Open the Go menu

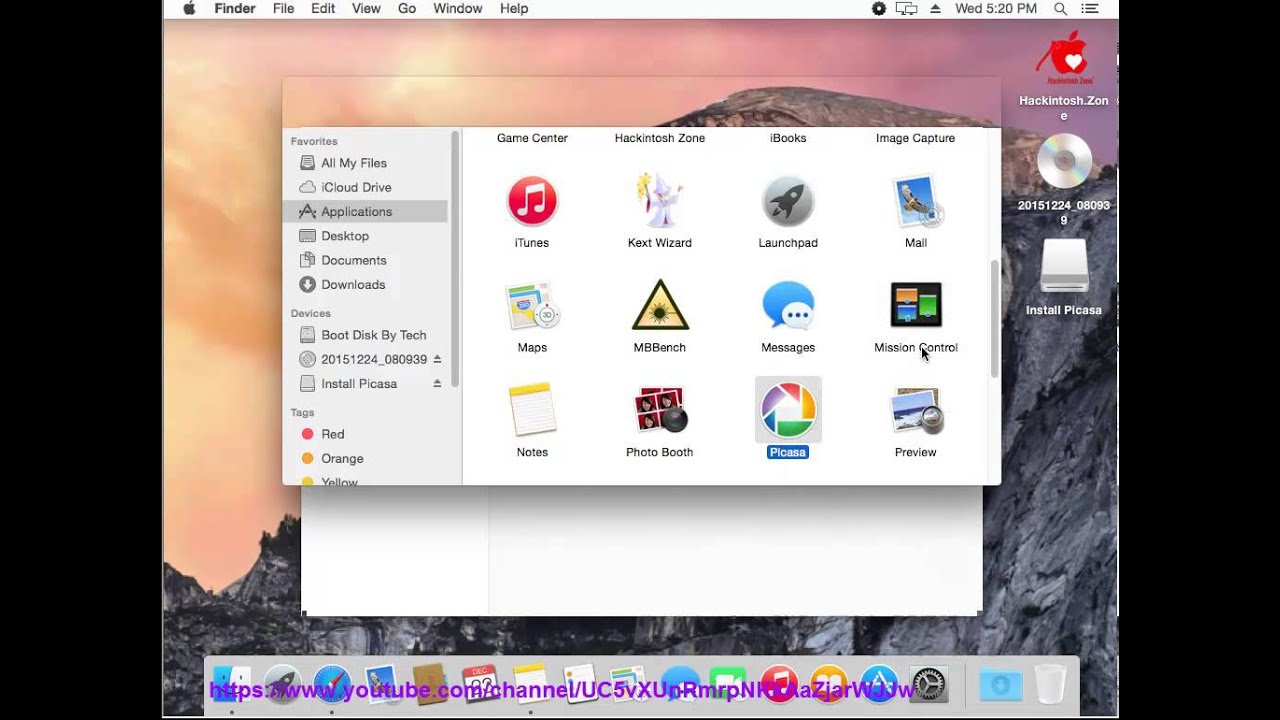[x=407, y=8]
